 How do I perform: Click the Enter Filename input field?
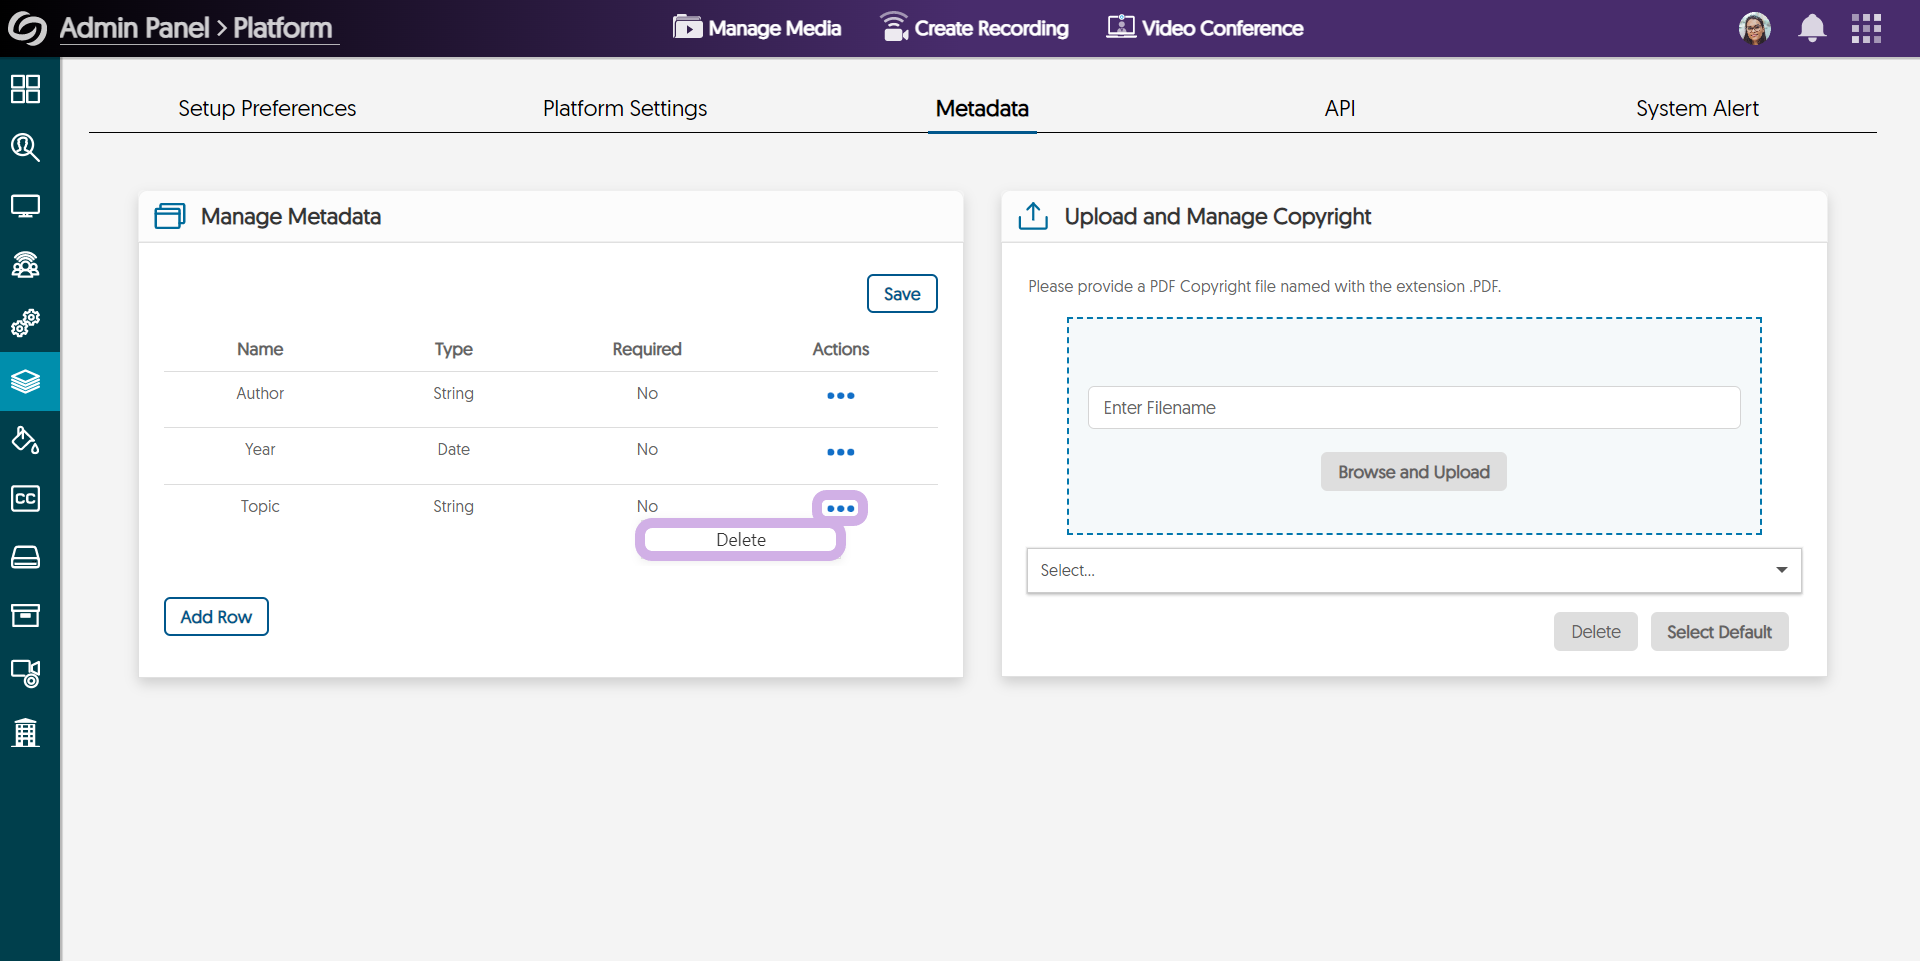pyautogui.click(x=1413, y=408)
